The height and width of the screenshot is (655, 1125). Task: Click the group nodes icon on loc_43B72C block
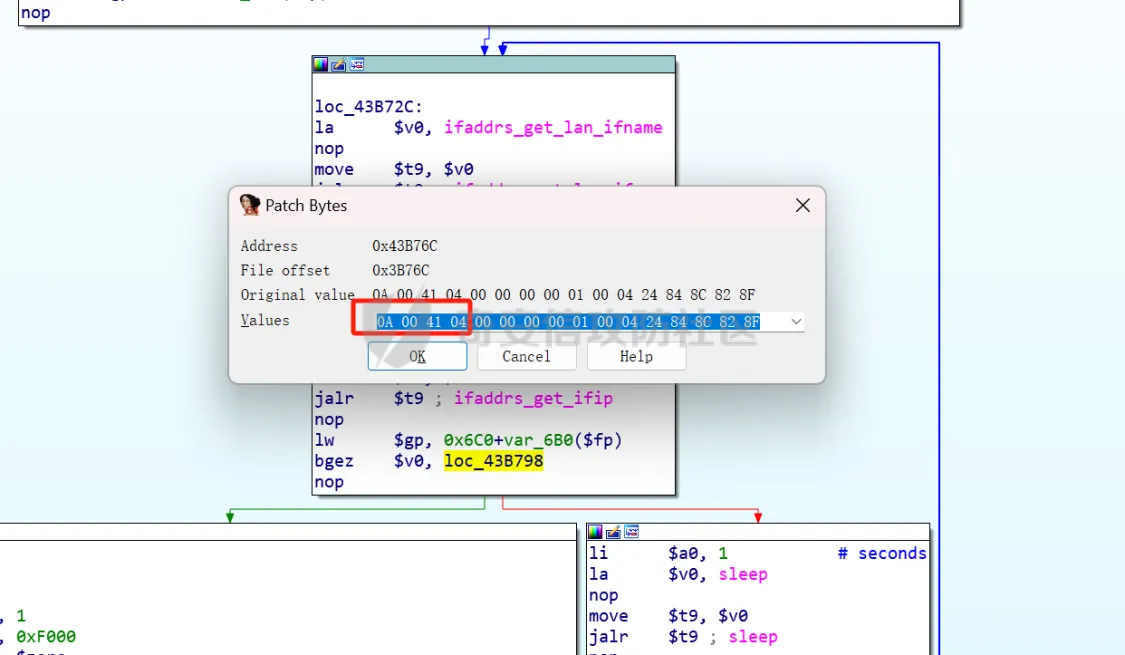pos(356,65)
